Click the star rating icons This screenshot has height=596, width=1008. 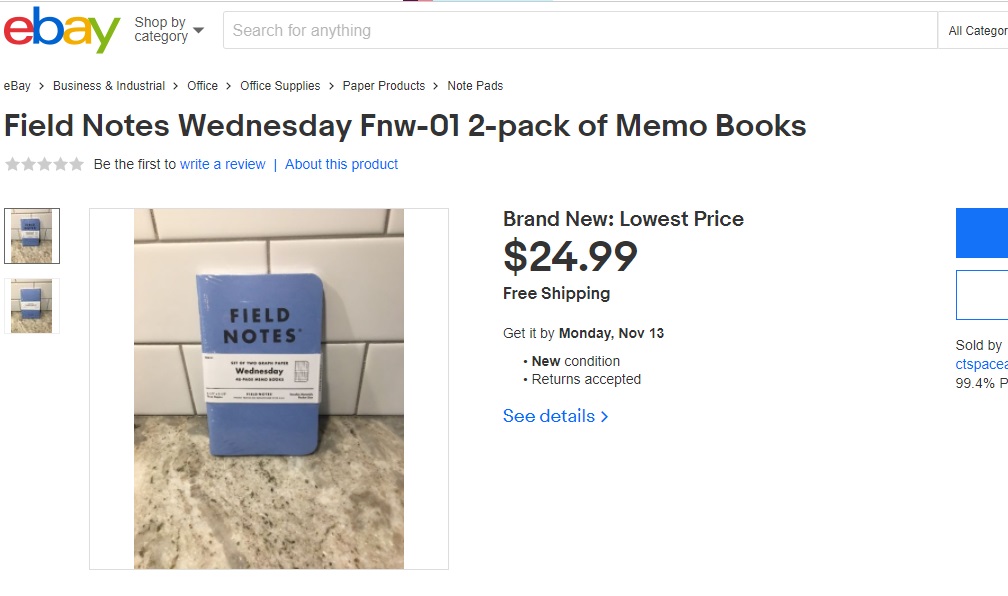[x=45, y=164]
